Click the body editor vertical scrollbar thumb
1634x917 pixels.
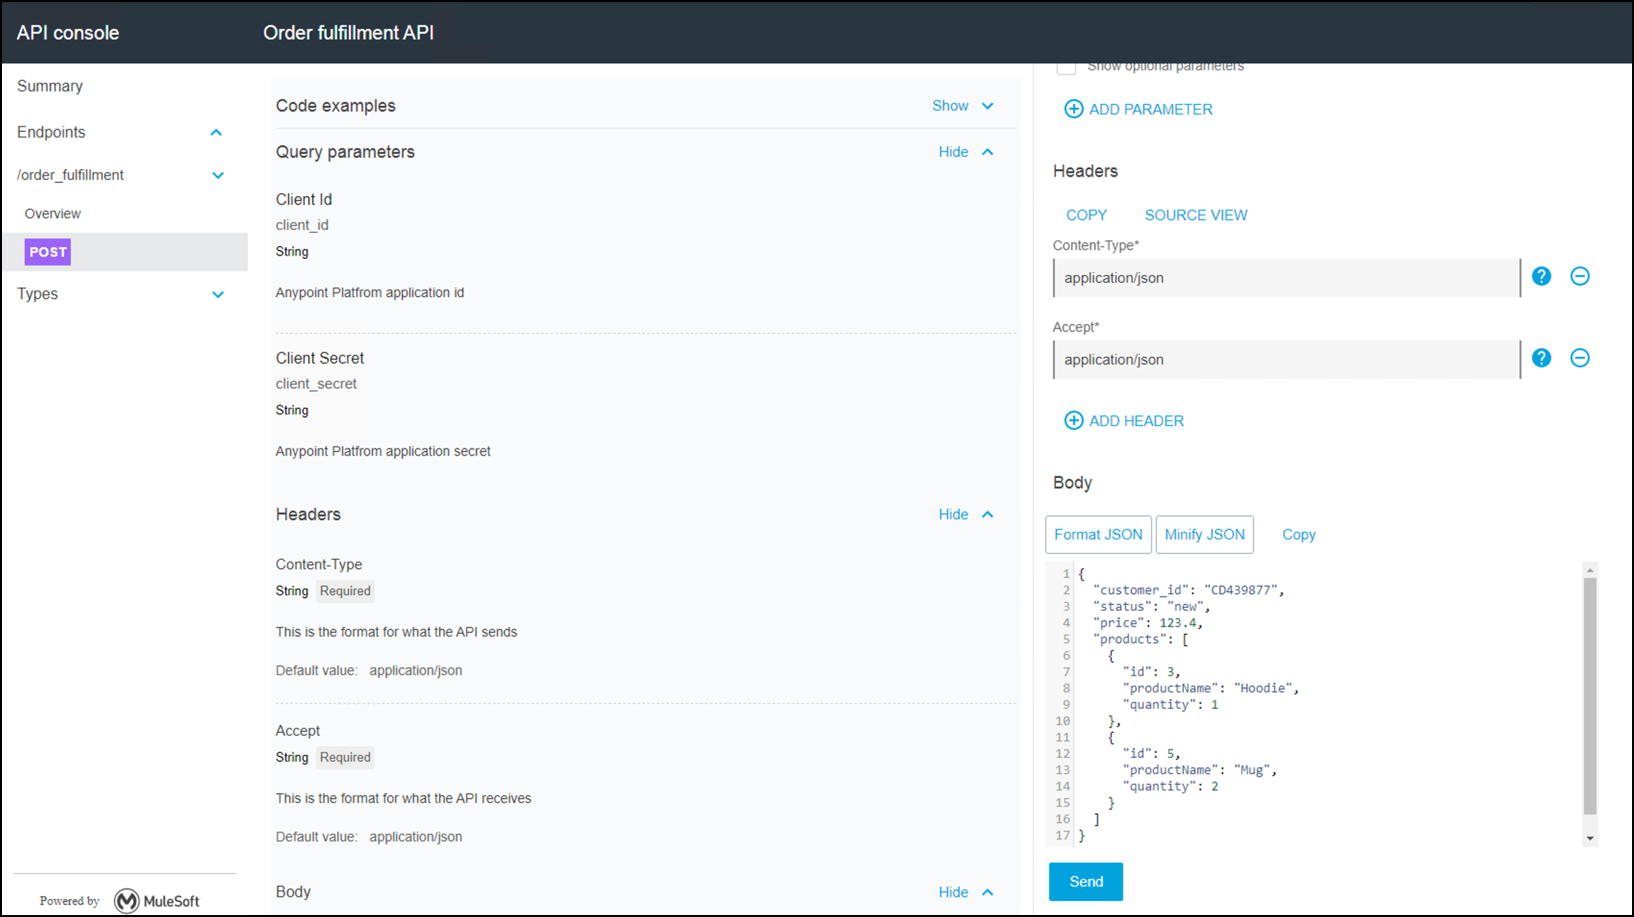click(1590, 696)
